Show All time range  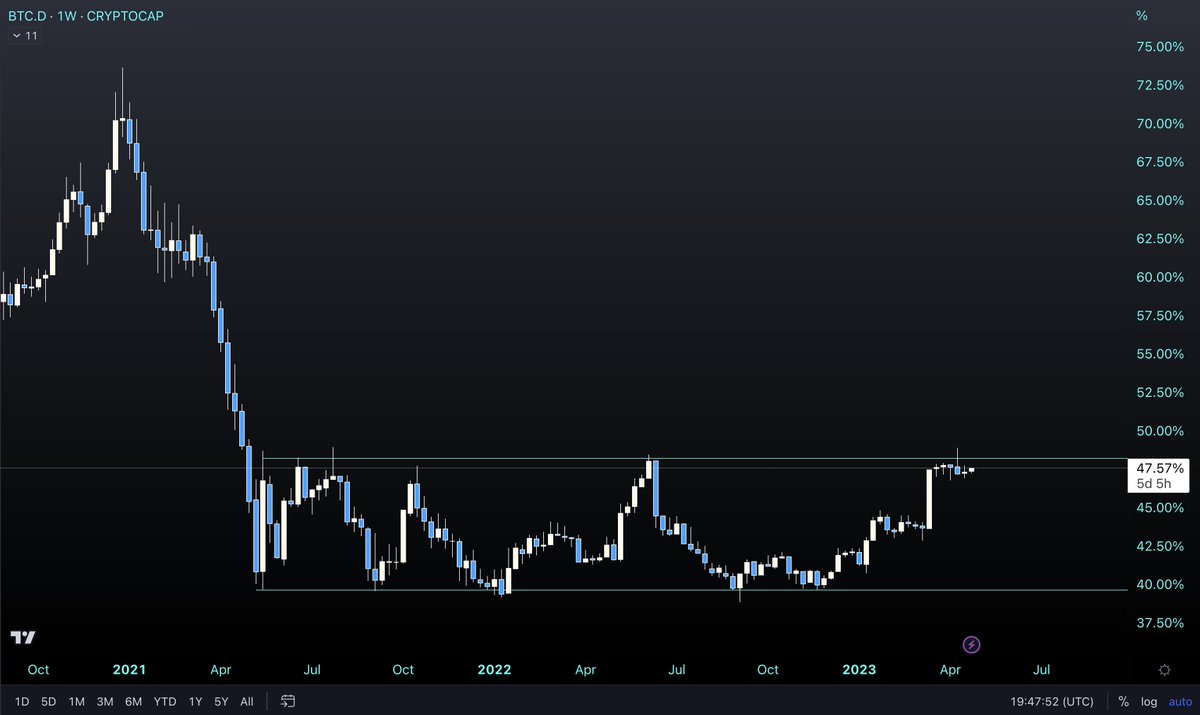point(247,701)
